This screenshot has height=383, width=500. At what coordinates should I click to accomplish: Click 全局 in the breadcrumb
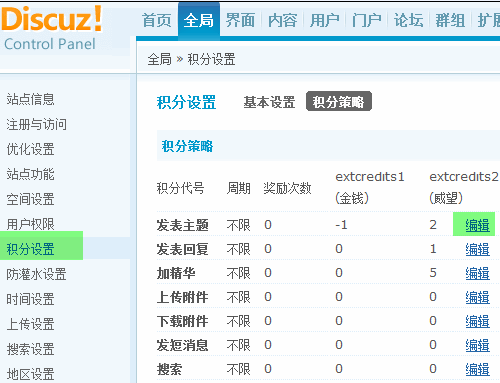(159, 59)
